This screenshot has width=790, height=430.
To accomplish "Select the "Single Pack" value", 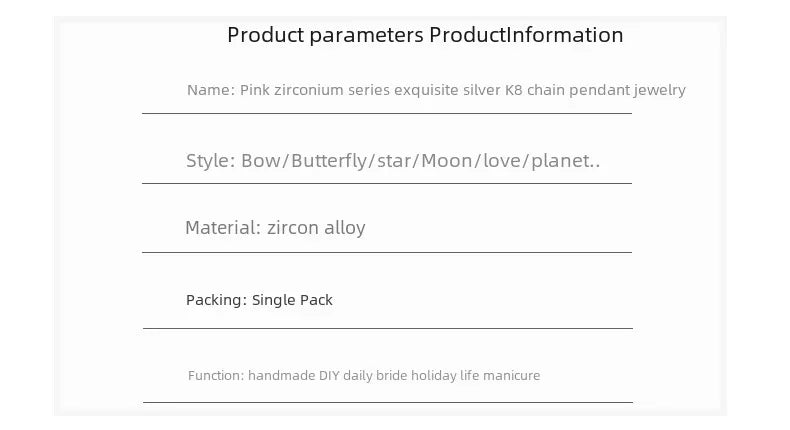I will click(292, 300).
